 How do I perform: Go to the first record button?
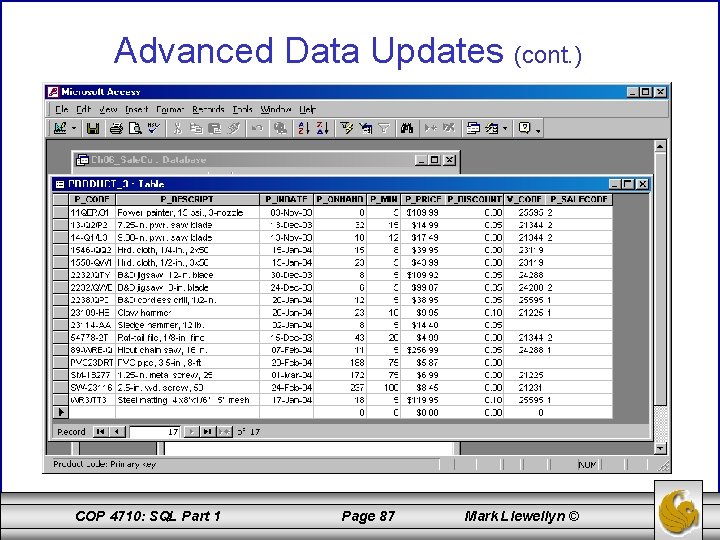pos(100,432)
